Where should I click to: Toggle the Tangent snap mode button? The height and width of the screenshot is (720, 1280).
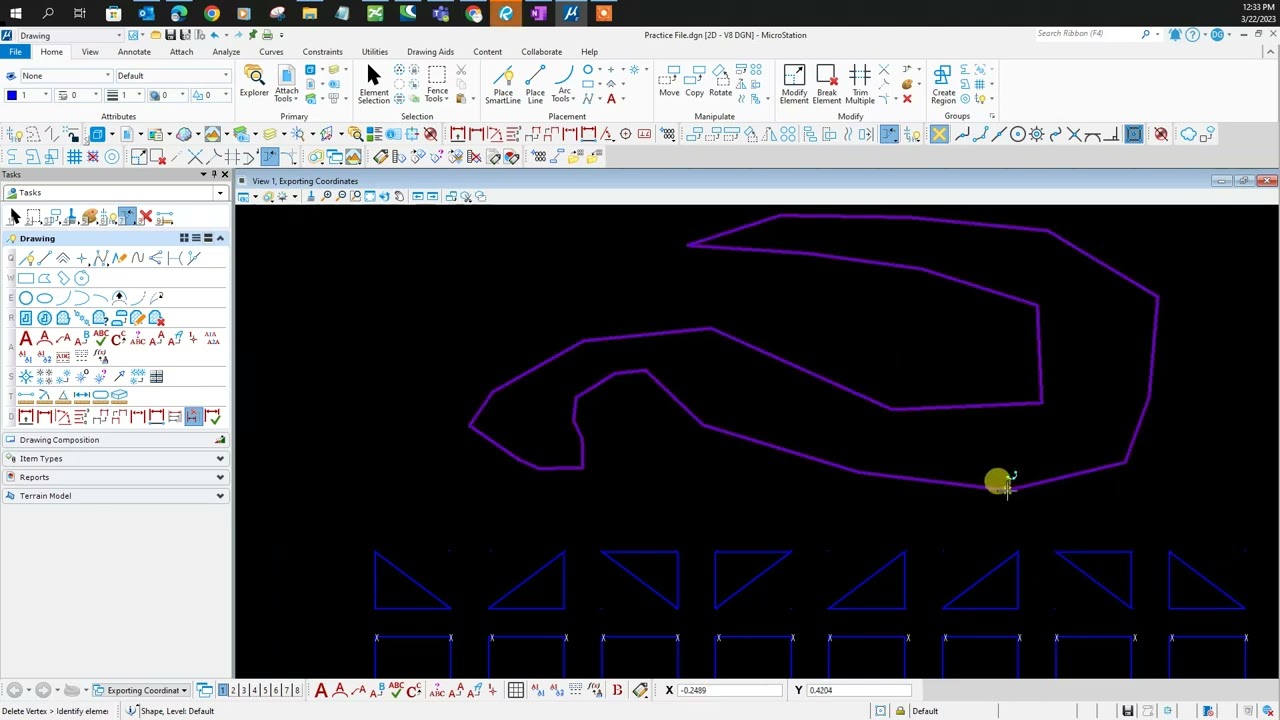1093,135
